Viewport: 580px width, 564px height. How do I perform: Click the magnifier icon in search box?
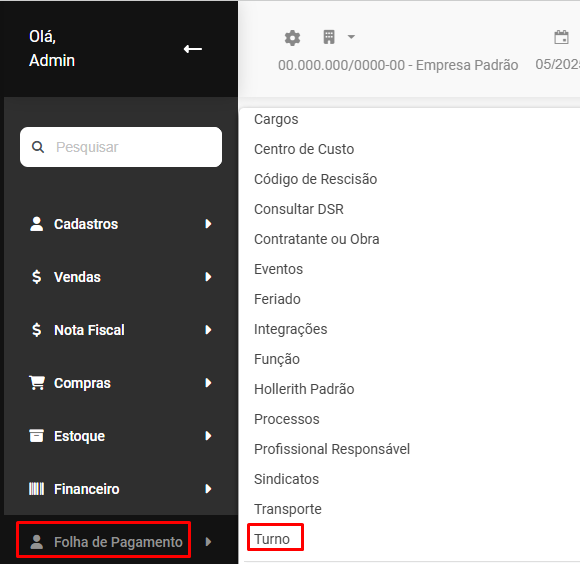point(38,147)
